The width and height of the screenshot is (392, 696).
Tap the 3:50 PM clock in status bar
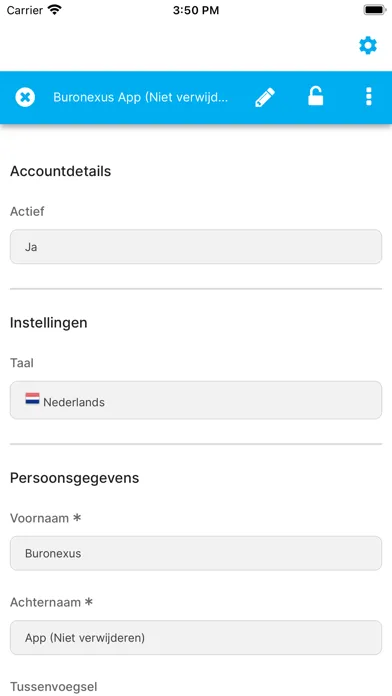click(x=196, y=10)
